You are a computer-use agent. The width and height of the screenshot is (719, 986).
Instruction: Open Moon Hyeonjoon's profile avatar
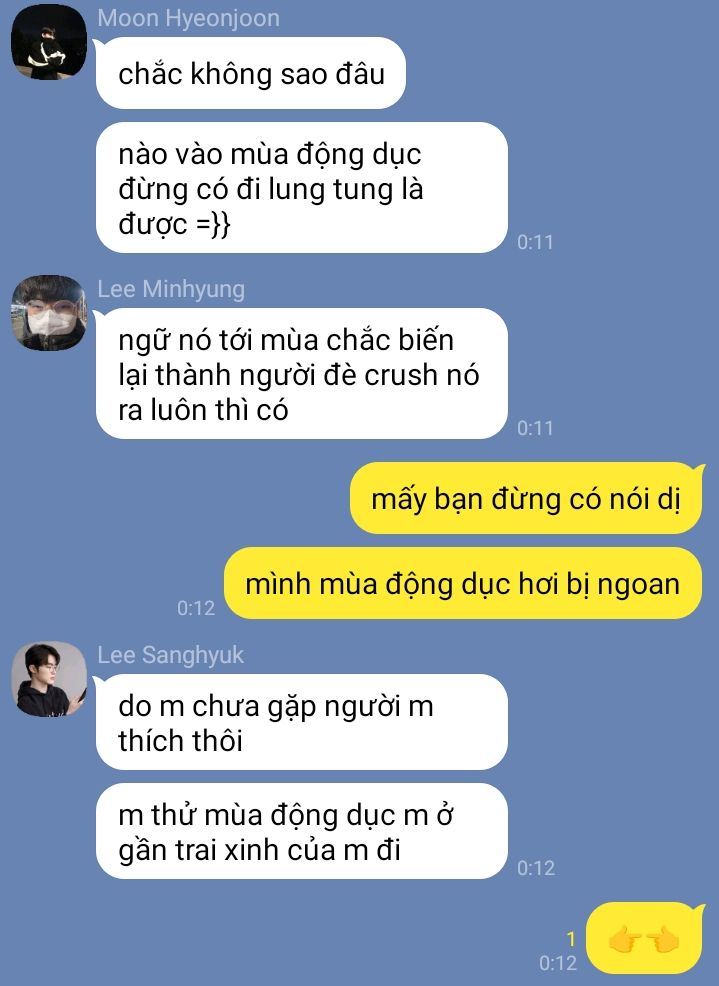point(49,42)
